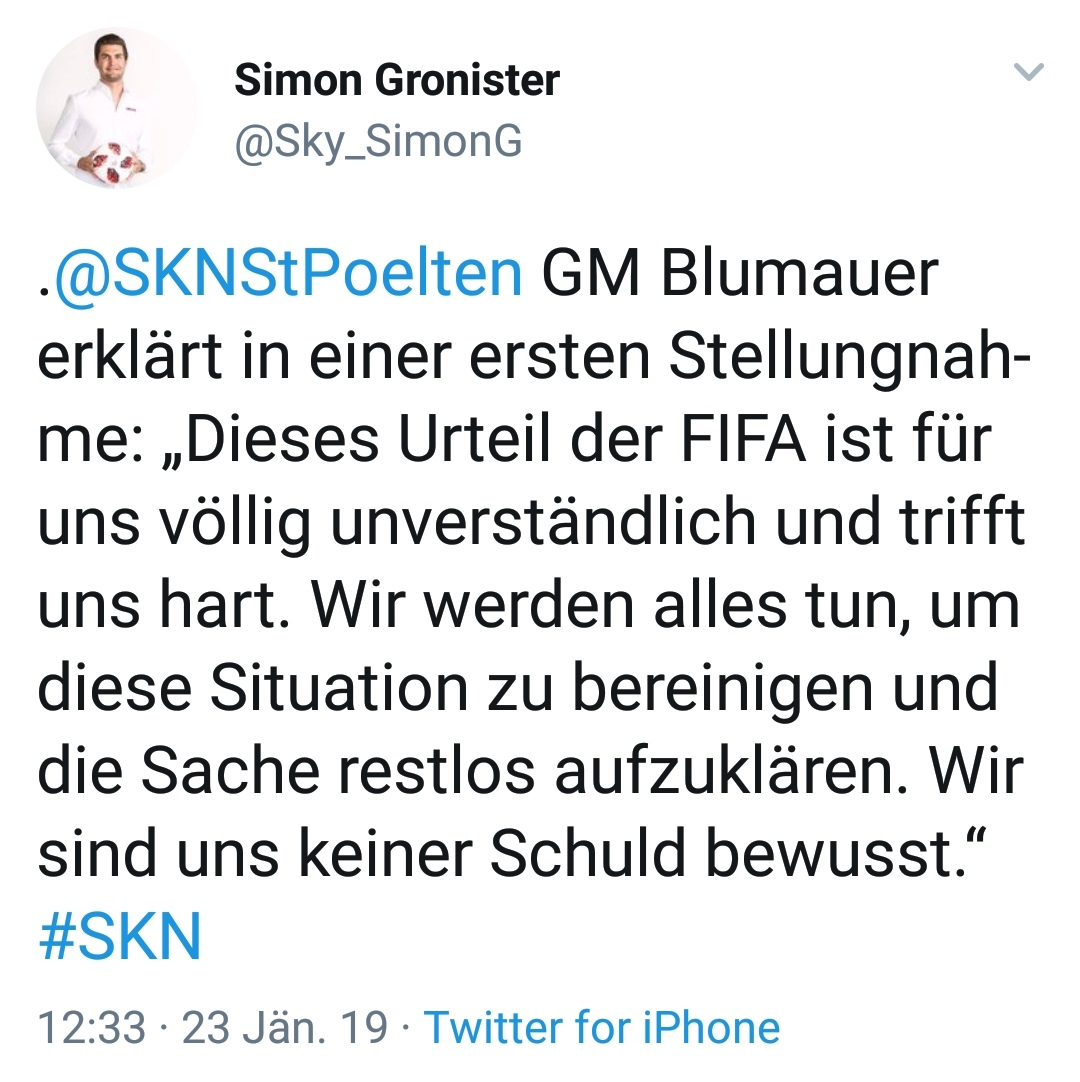The width and height of the screenshot is (1080, 1082).
Task: Click the word Situation in the tweet
Action: (x=339, y=687)
